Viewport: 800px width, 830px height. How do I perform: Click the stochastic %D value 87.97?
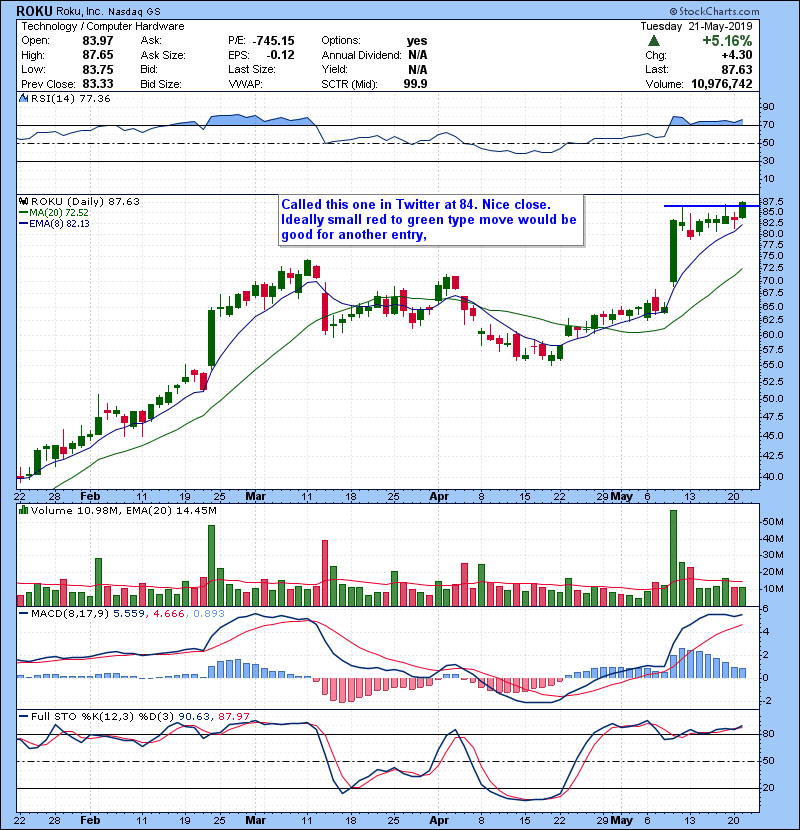234,717
